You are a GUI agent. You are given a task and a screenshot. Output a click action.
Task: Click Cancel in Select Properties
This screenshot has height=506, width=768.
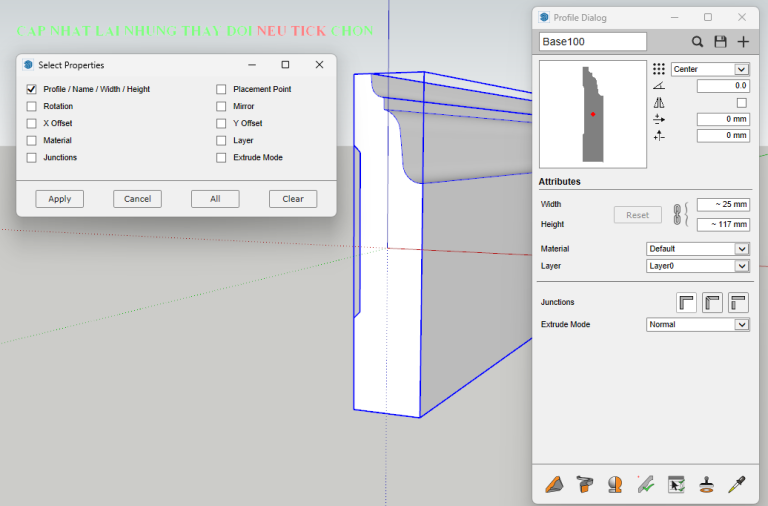tap(137, 199)
